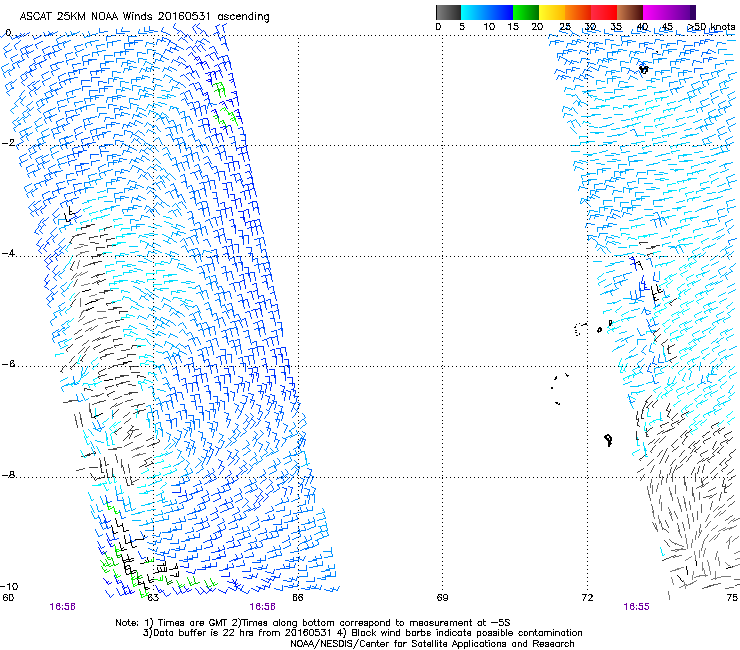
Task: Click the yellow 20-25 knots color segment
Action: (x=552, y=12)
